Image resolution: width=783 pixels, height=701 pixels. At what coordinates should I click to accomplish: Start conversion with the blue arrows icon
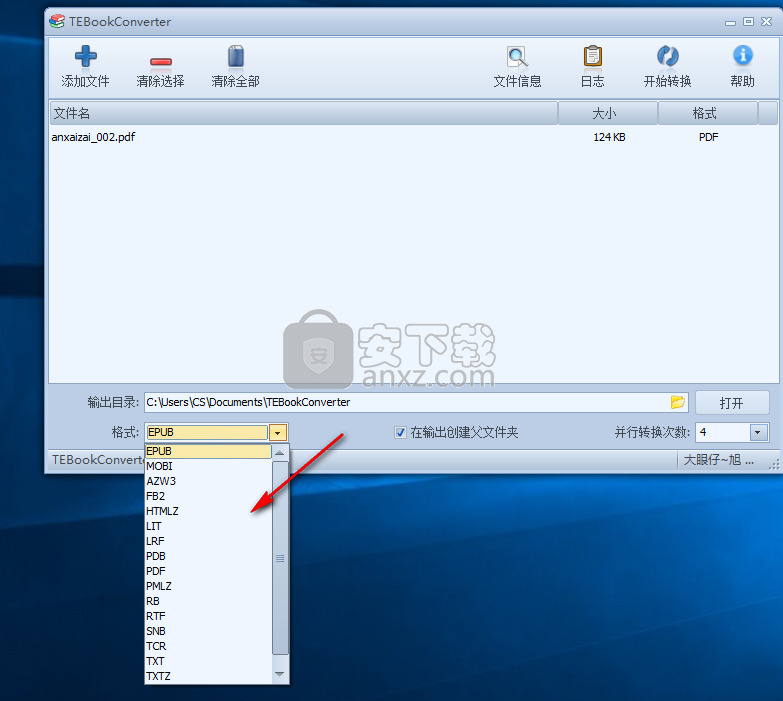tap(668, 56)
